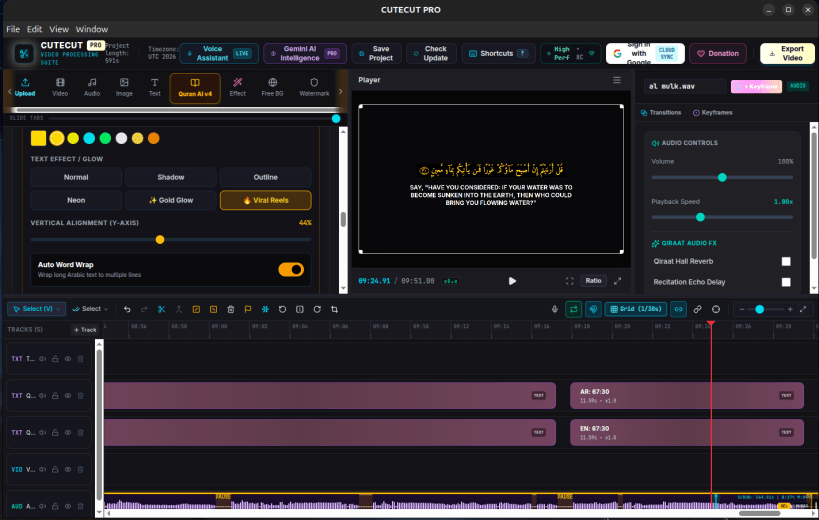Click the Volume slider in Audio Controls
The height and width of the screenshot is (520, 819).
pos(722,178)
